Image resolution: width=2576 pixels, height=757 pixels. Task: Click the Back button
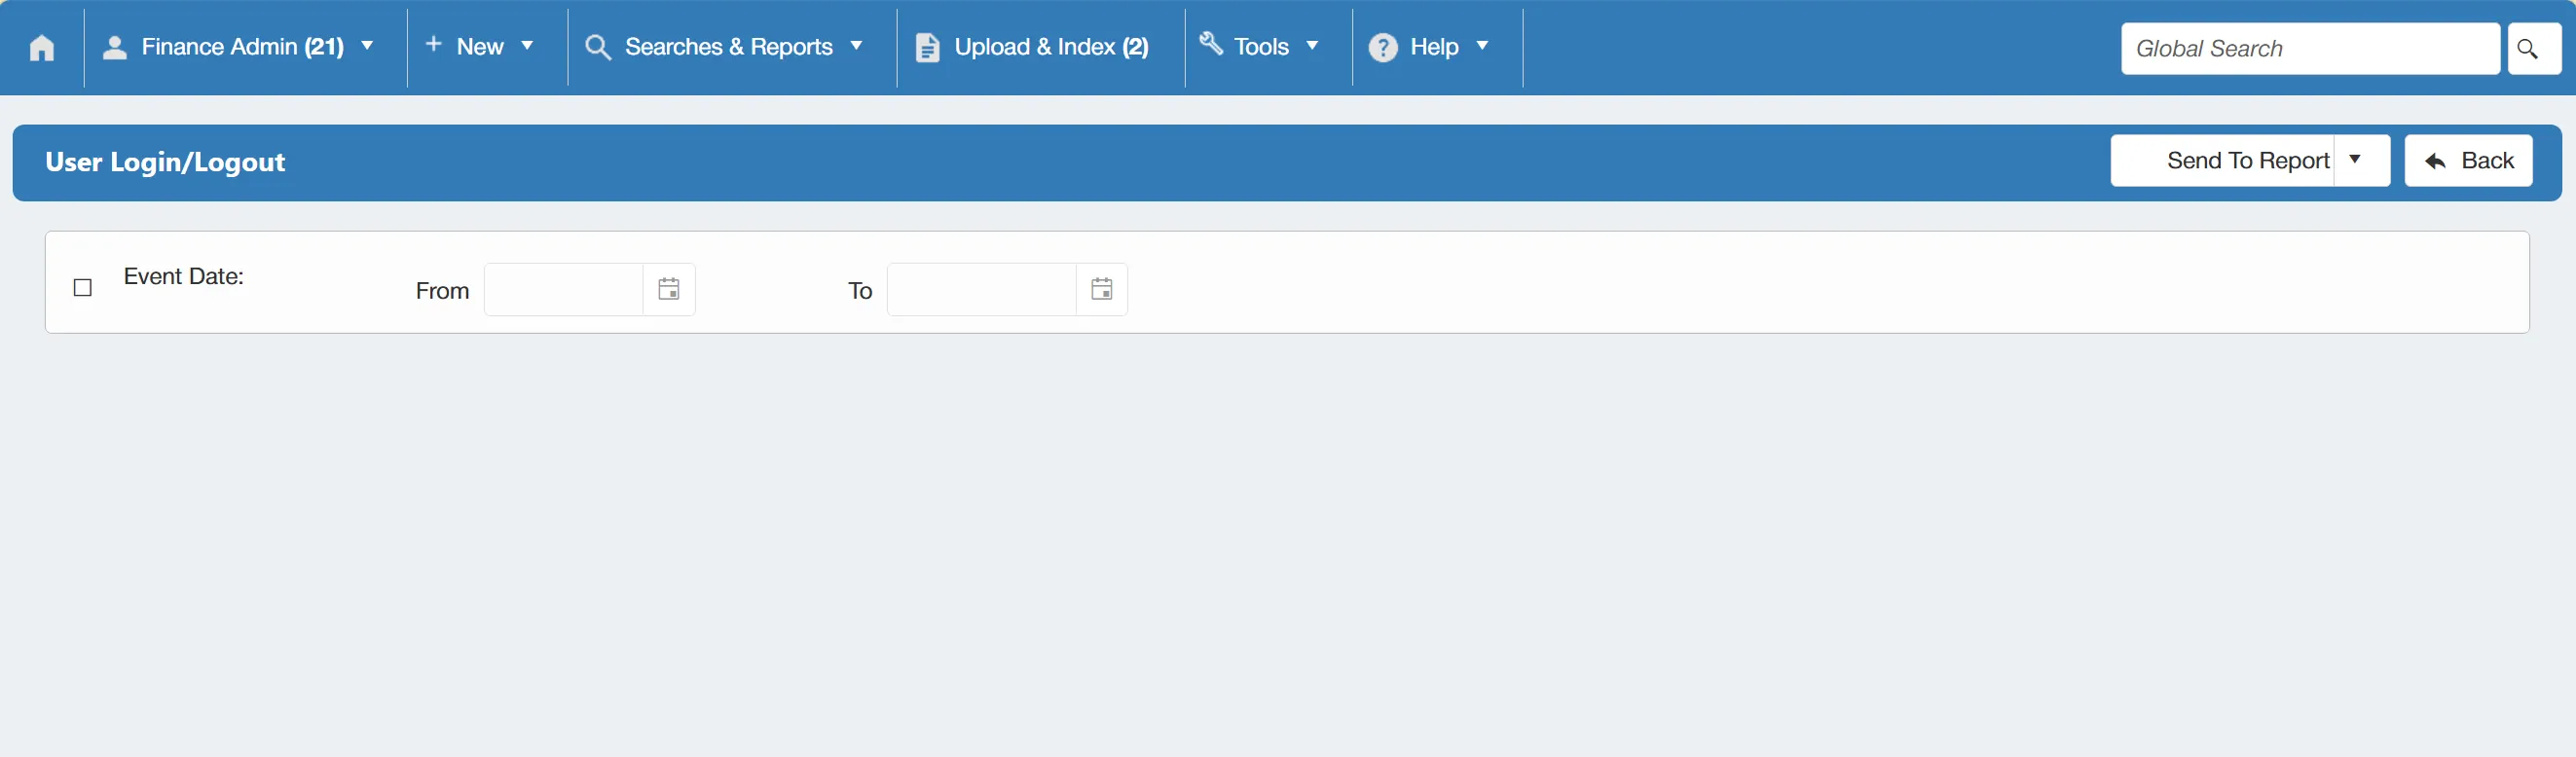tap(2468, 160)
